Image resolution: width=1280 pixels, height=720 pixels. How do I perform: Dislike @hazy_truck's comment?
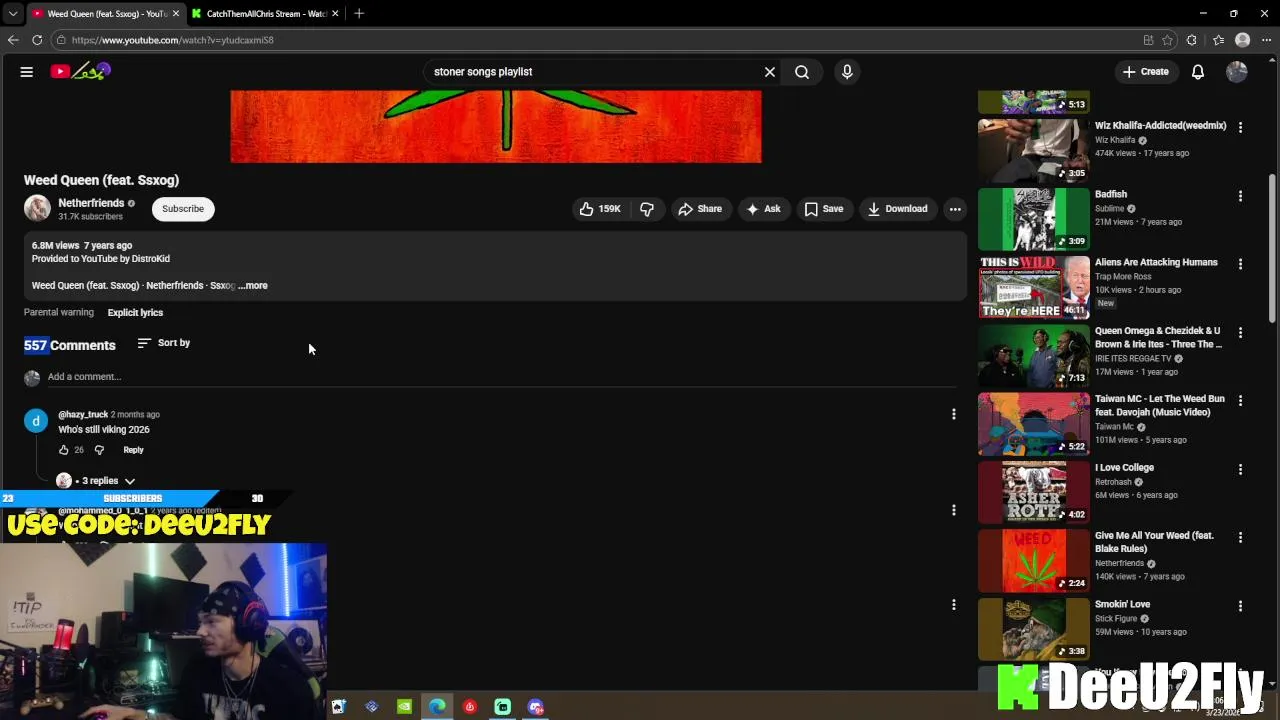tap(99, 450)
